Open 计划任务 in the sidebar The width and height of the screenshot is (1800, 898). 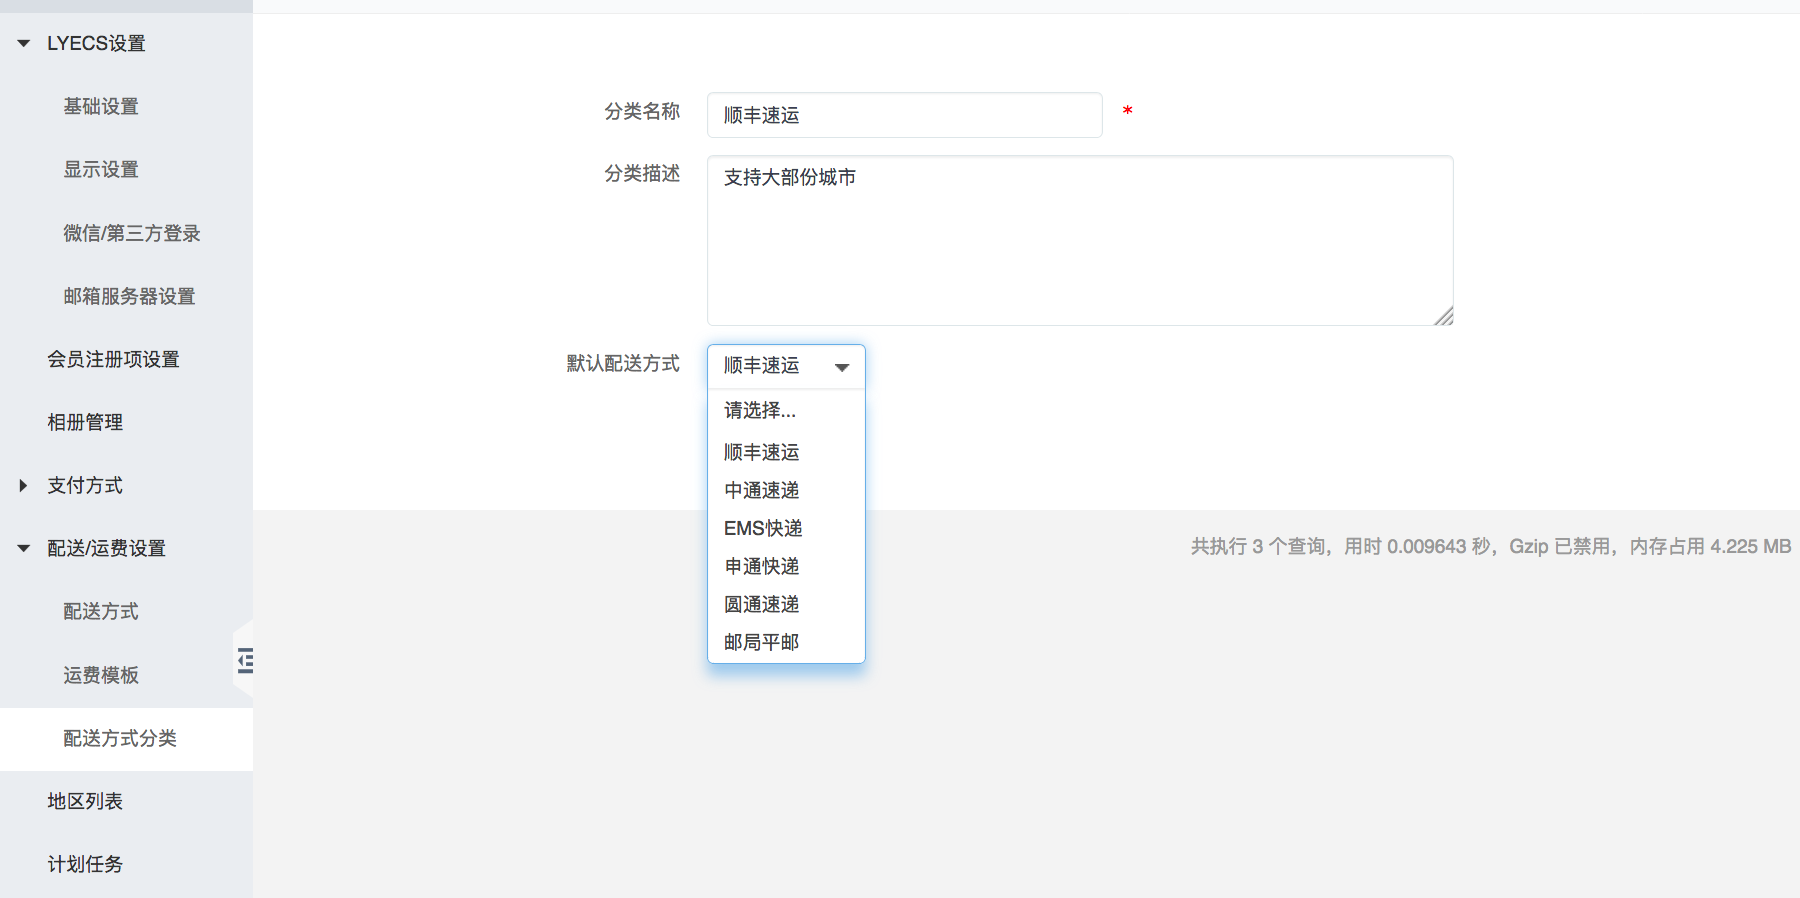click(85, 864)
